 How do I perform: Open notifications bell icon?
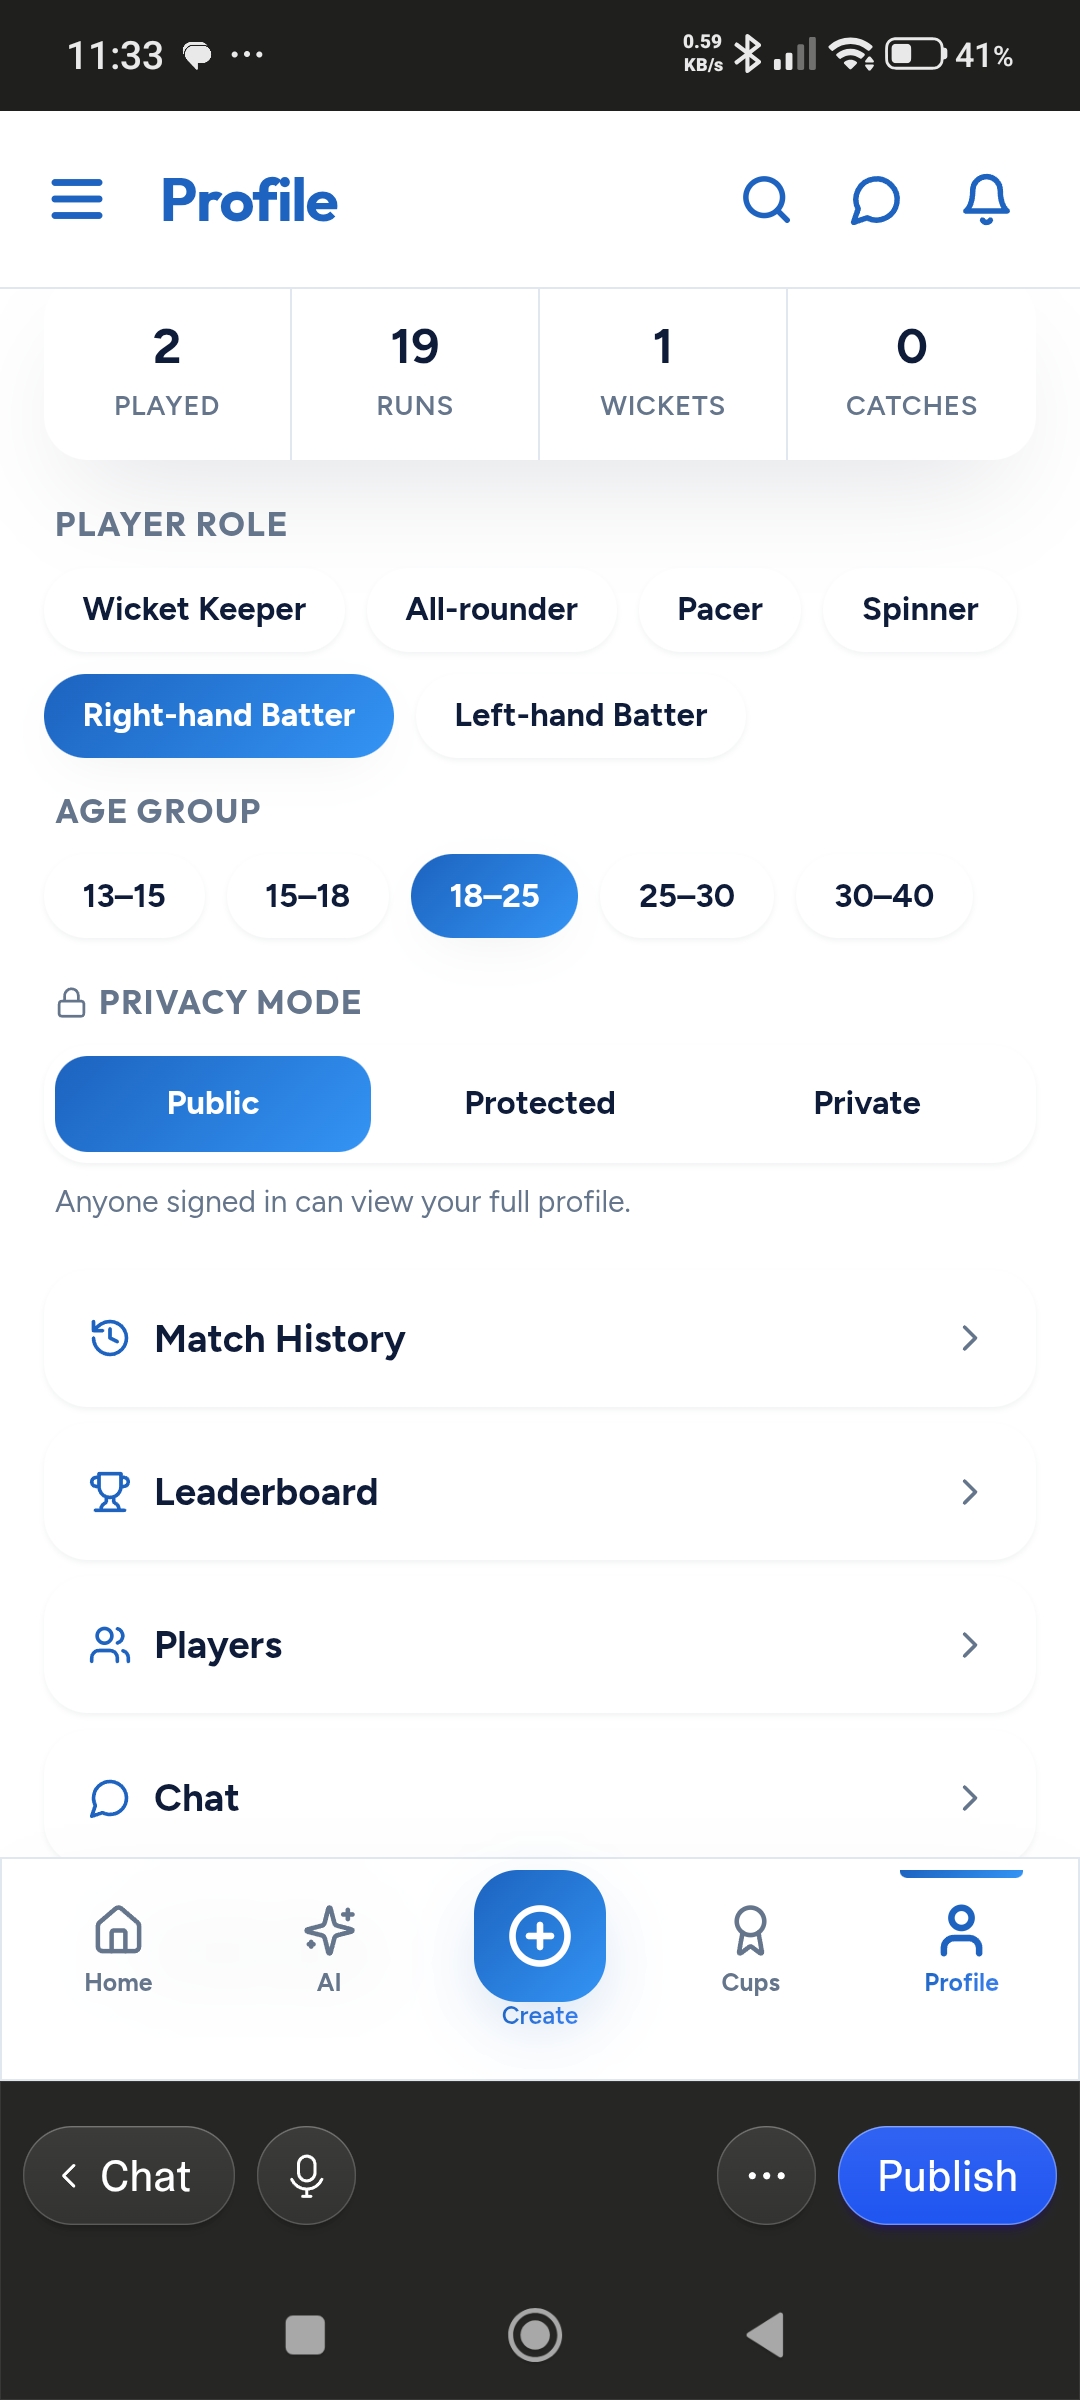(986, 200)
